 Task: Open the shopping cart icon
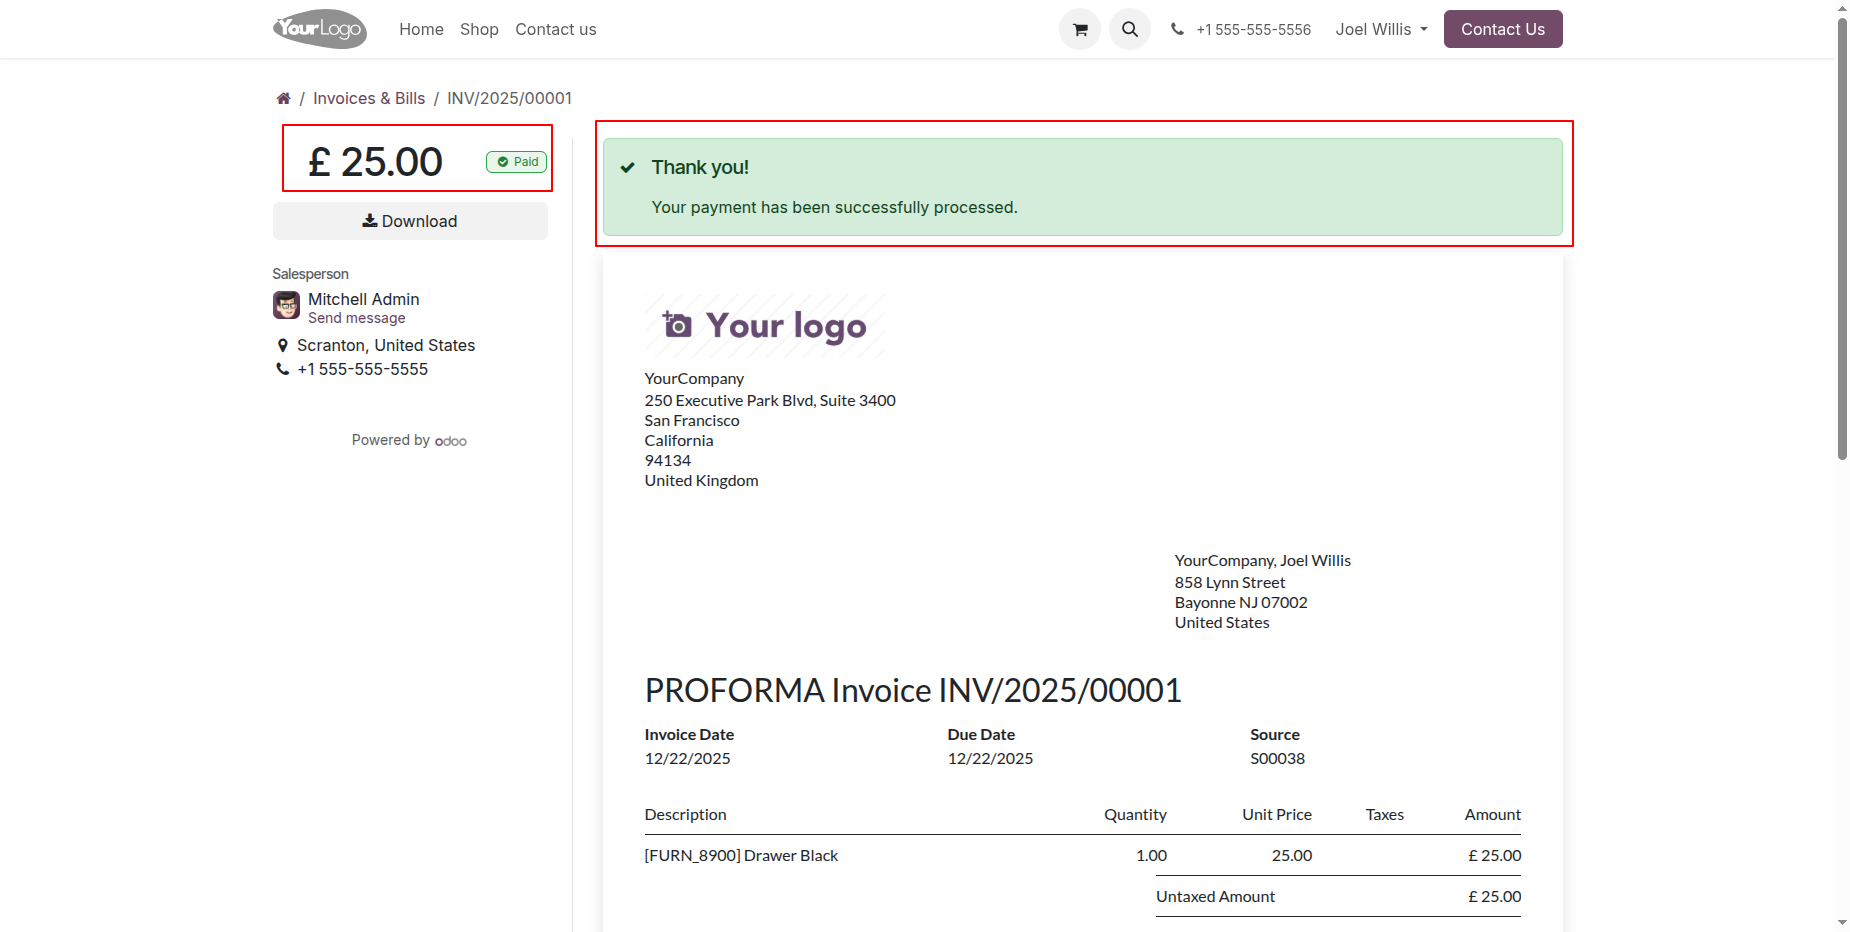(1079, 30)
